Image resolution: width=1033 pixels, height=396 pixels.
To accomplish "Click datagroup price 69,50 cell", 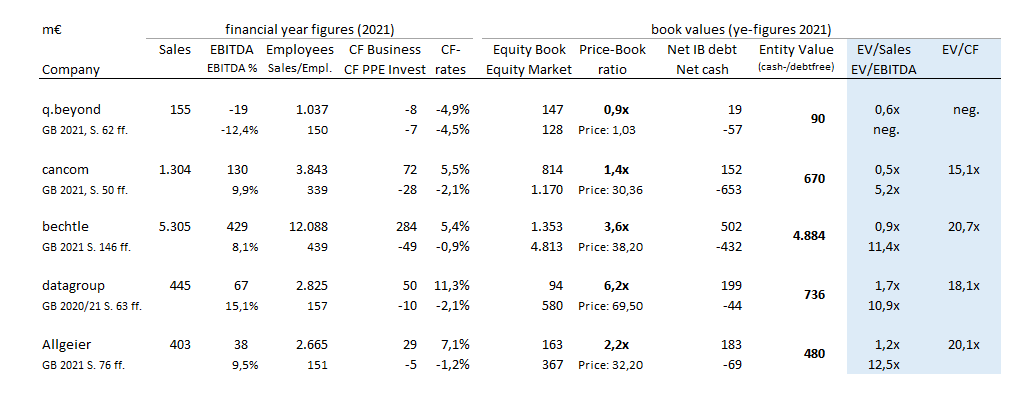I will pyautogui.click(x=607, y=306).
